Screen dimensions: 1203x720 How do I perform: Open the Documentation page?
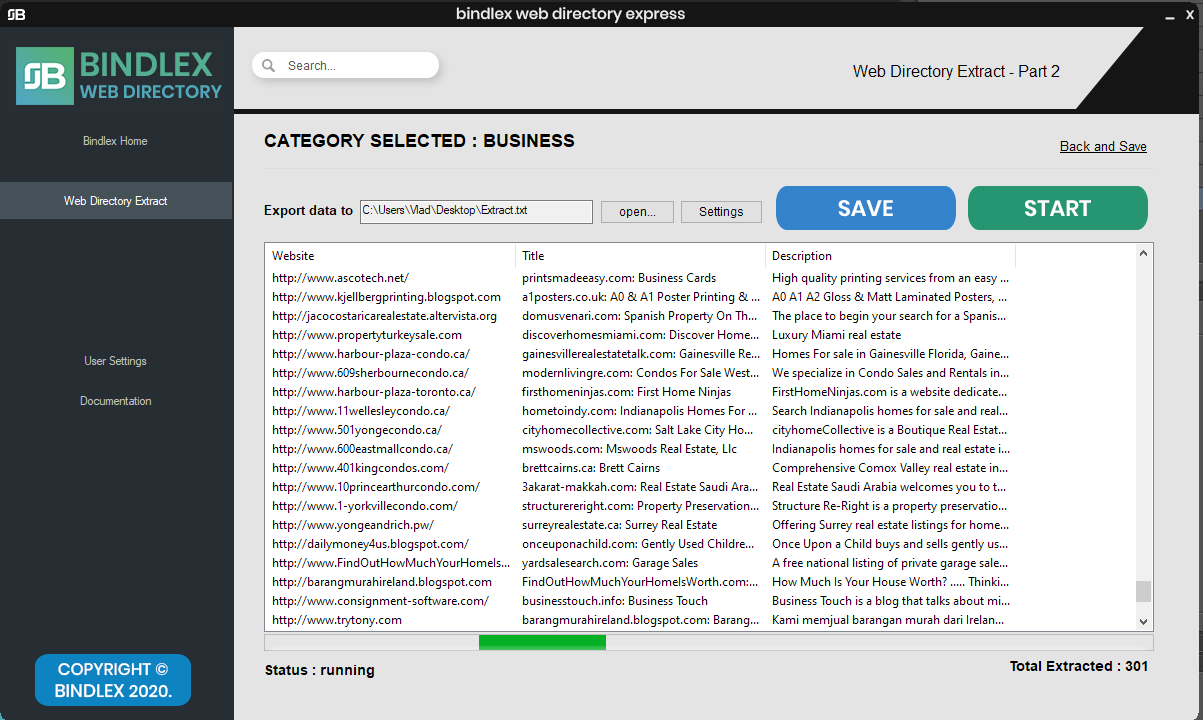click(115, 400)
